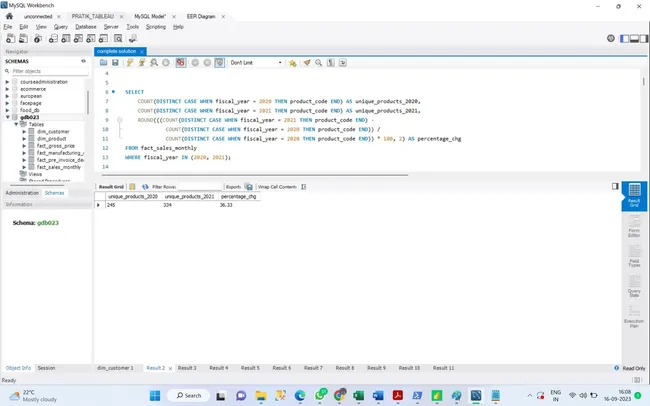Toggle the Wrap Cell Content button
The width and height of the screenshot is (650, 406).
pos(303,187)
